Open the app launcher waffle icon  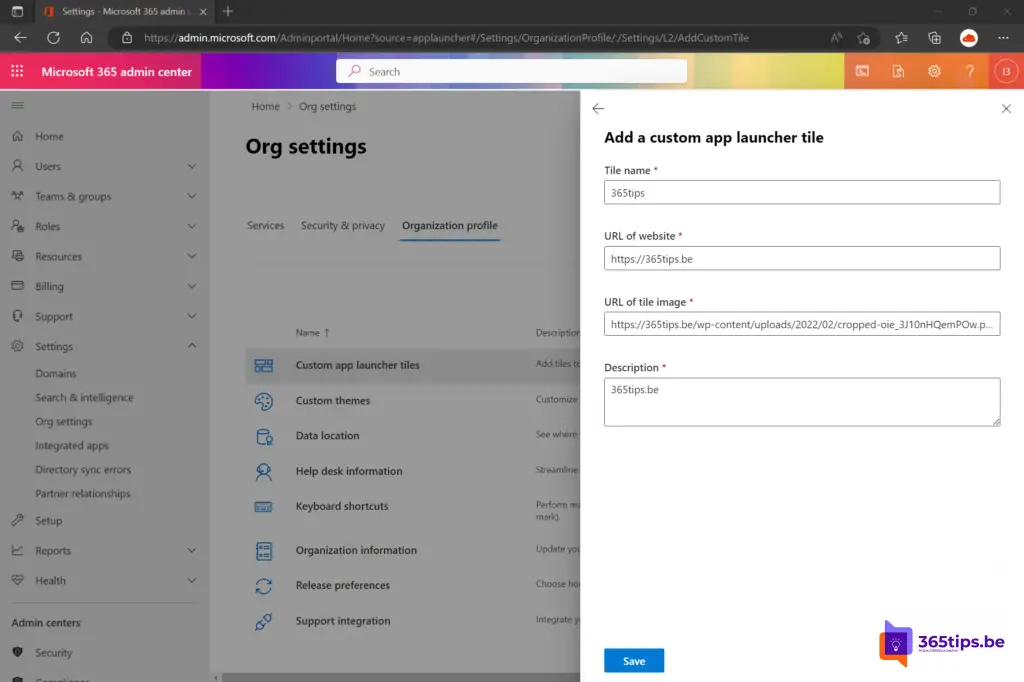point(17,71)
